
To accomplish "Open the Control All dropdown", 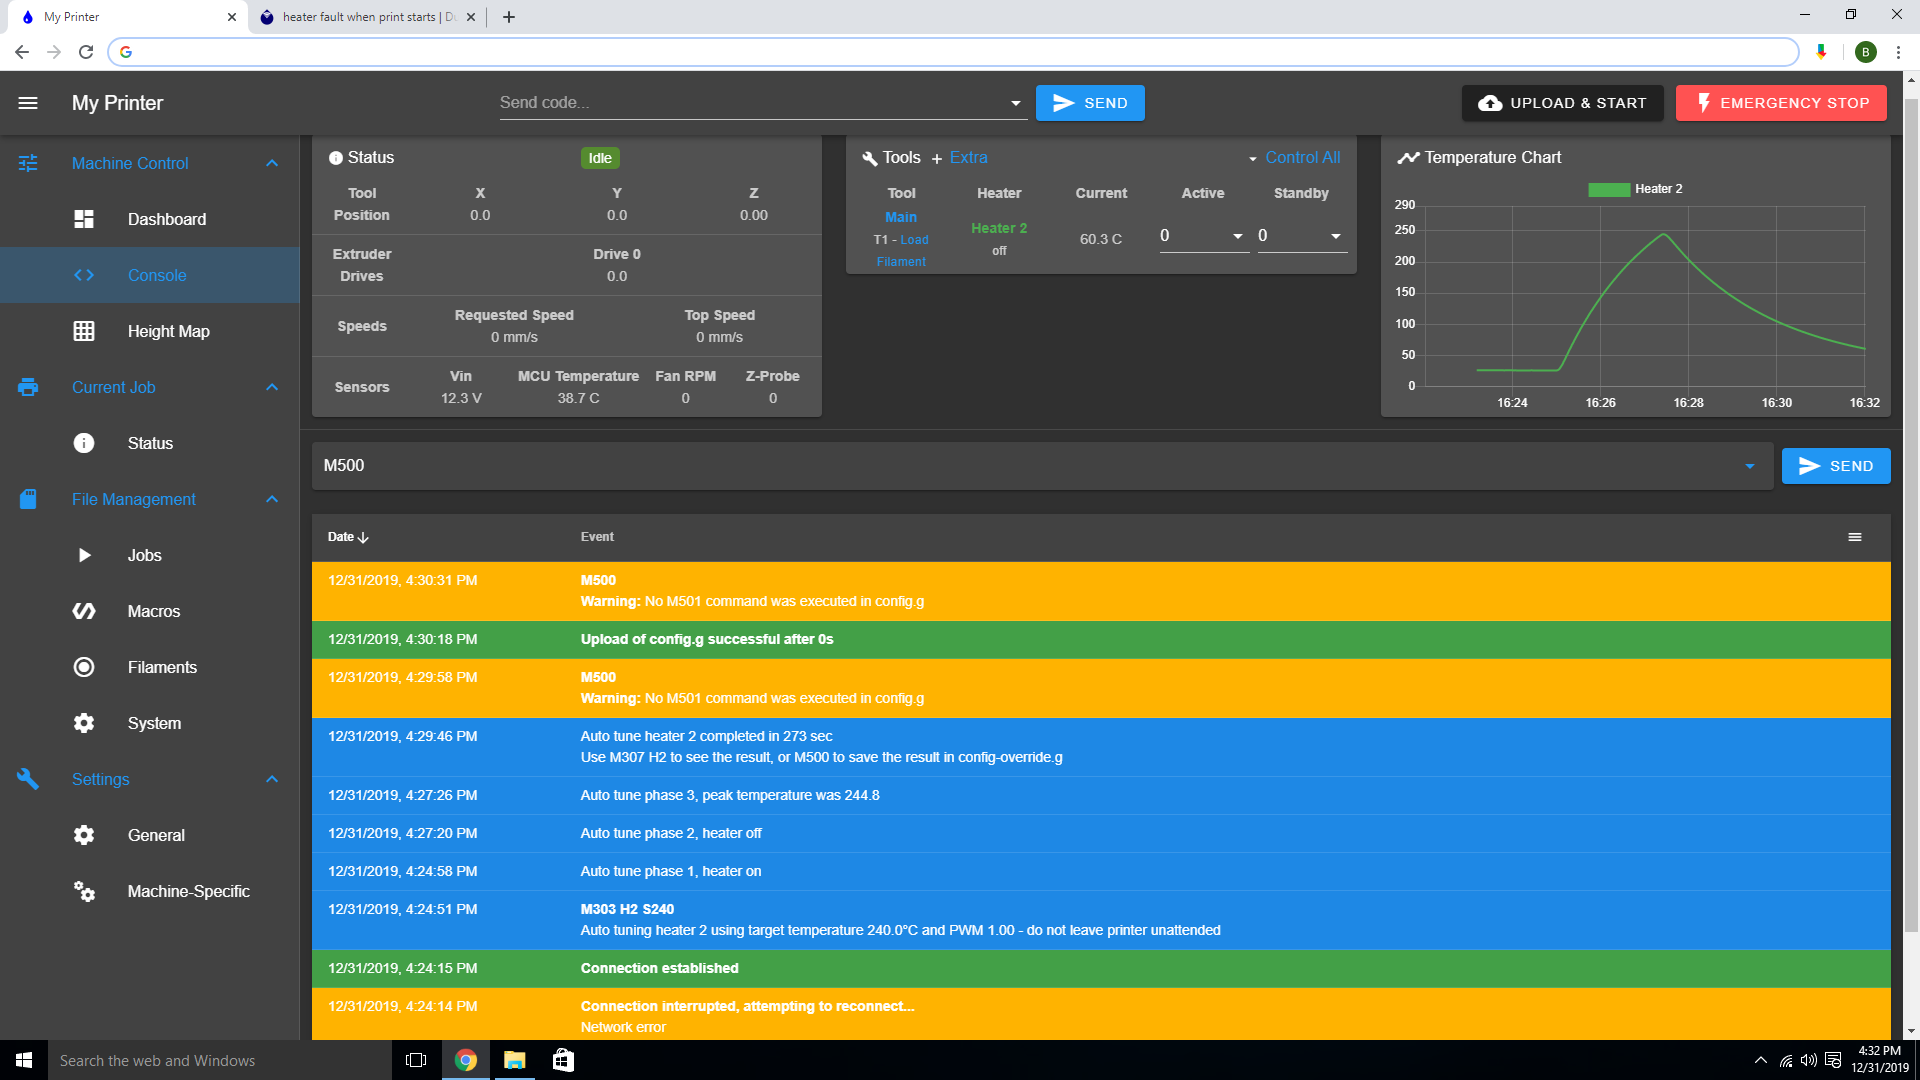I will (x=1294, y=158).
